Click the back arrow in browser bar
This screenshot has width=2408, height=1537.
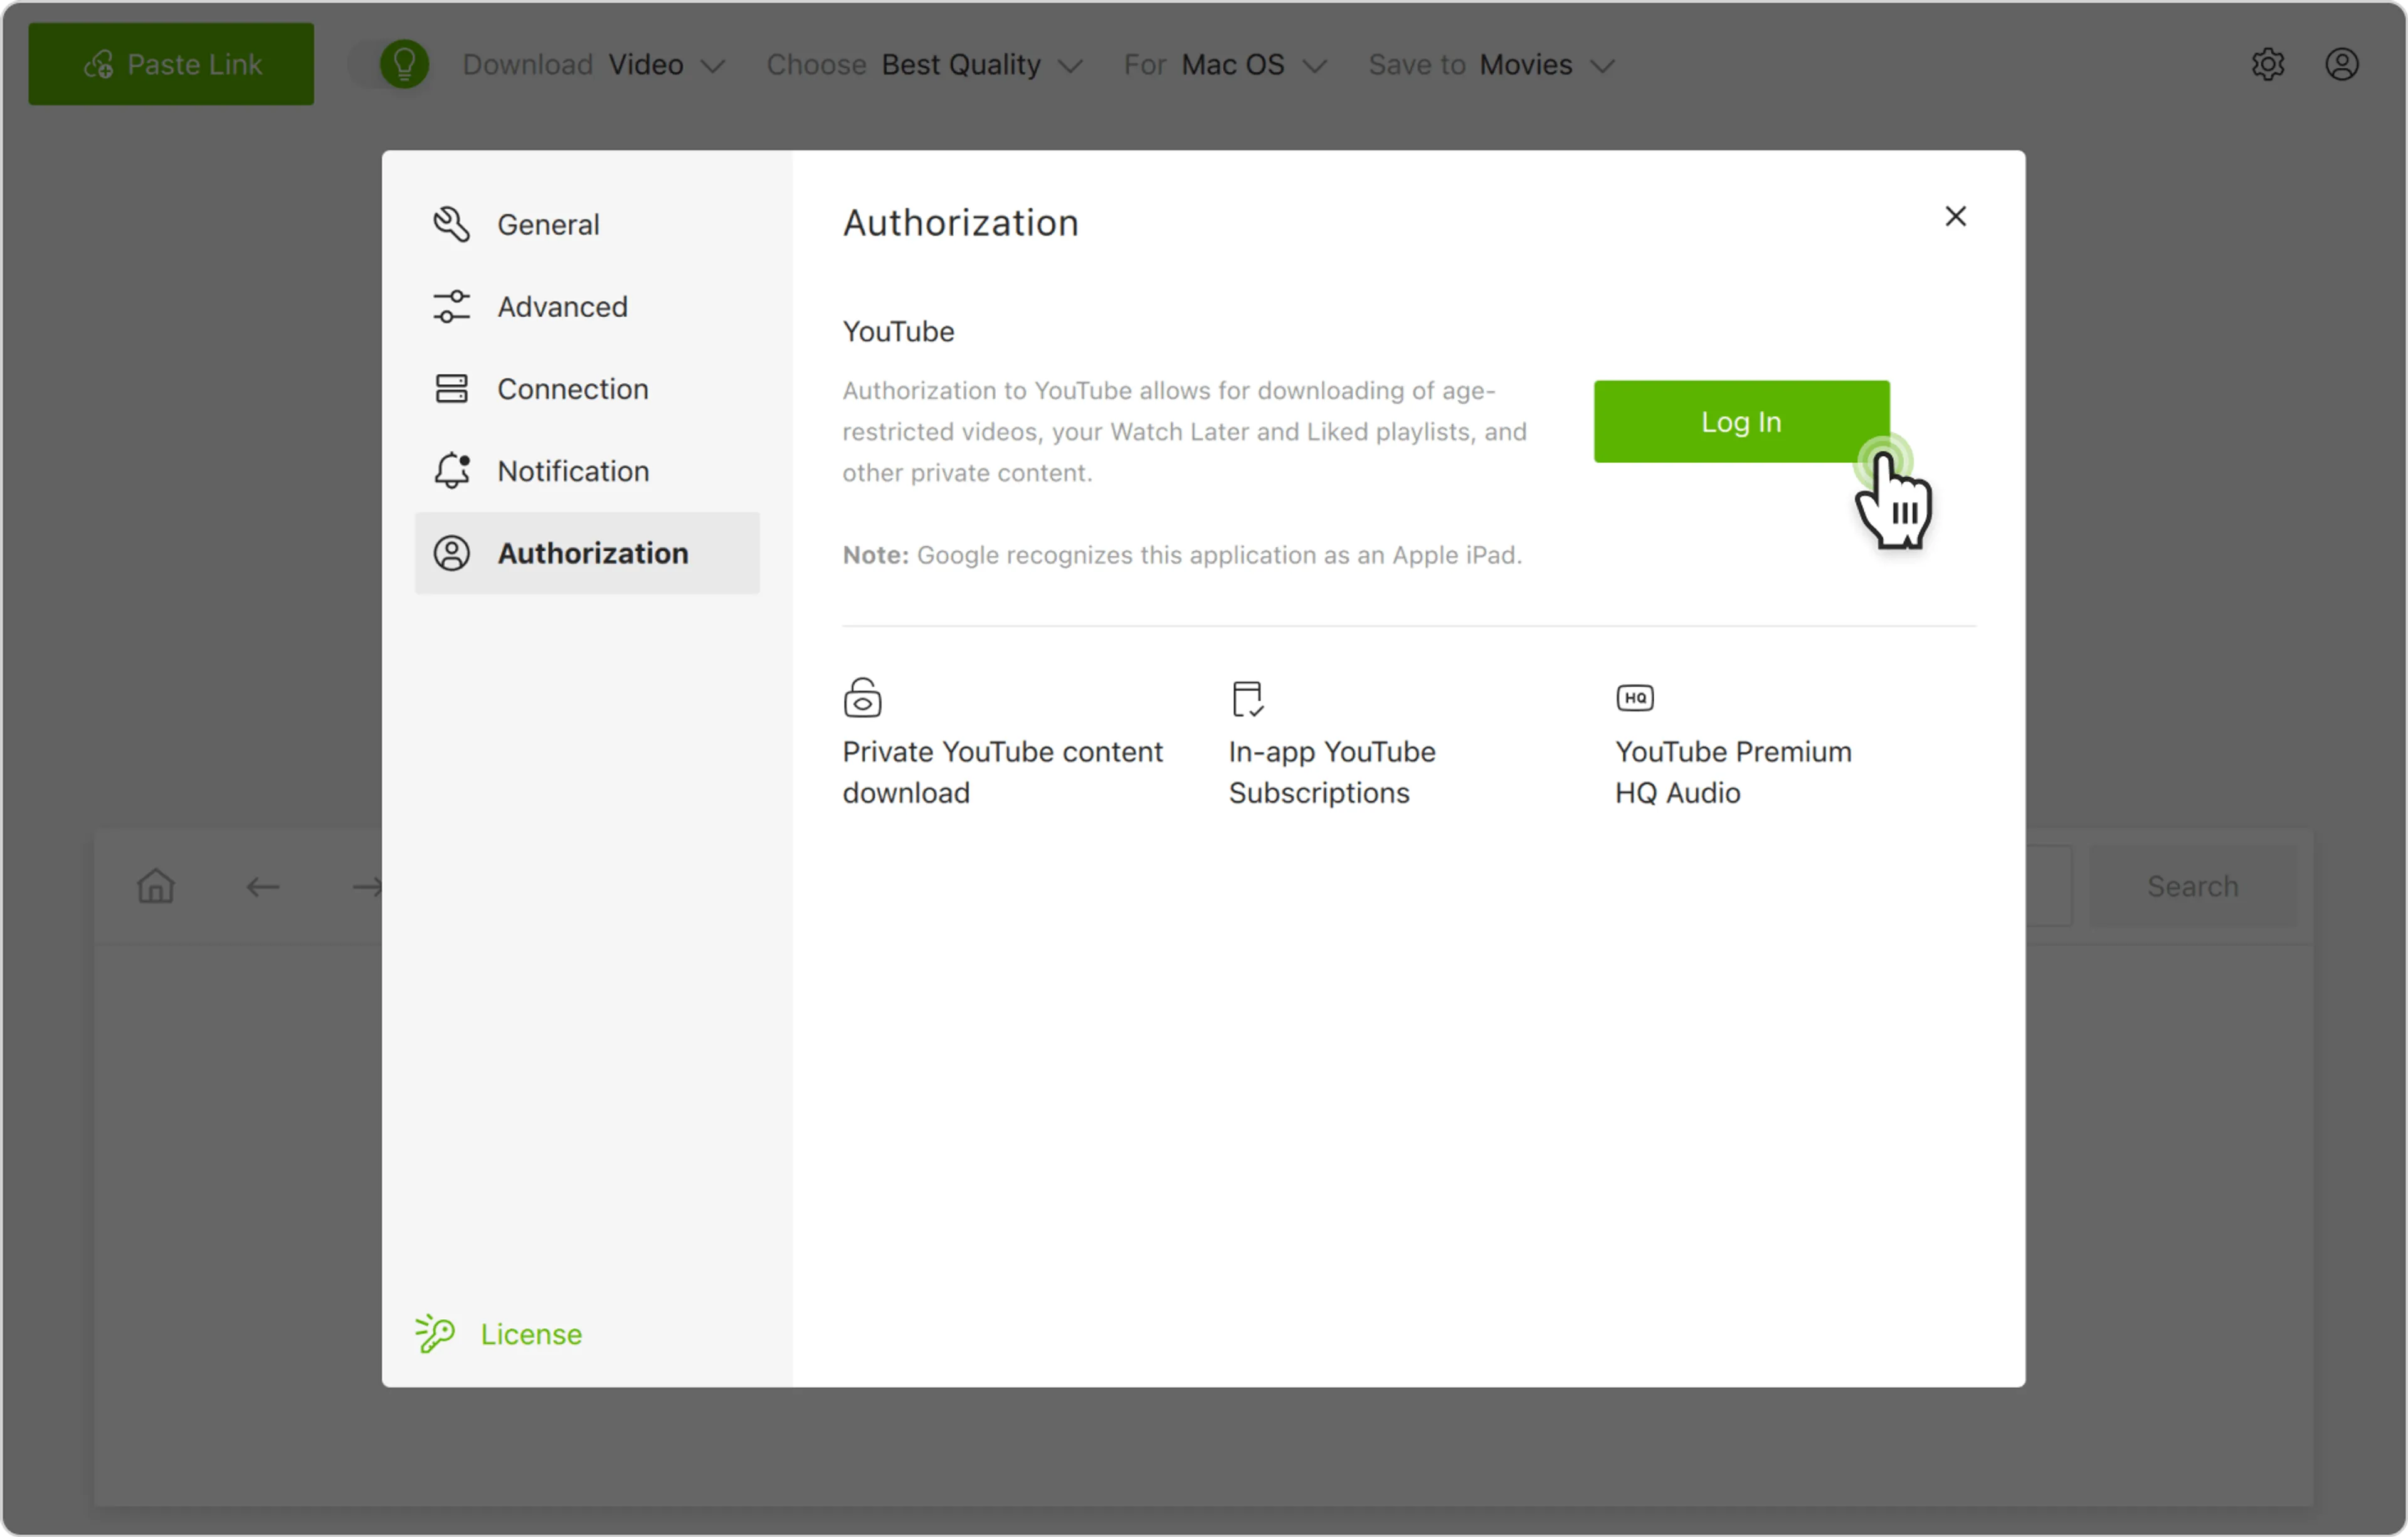[263, 886]
